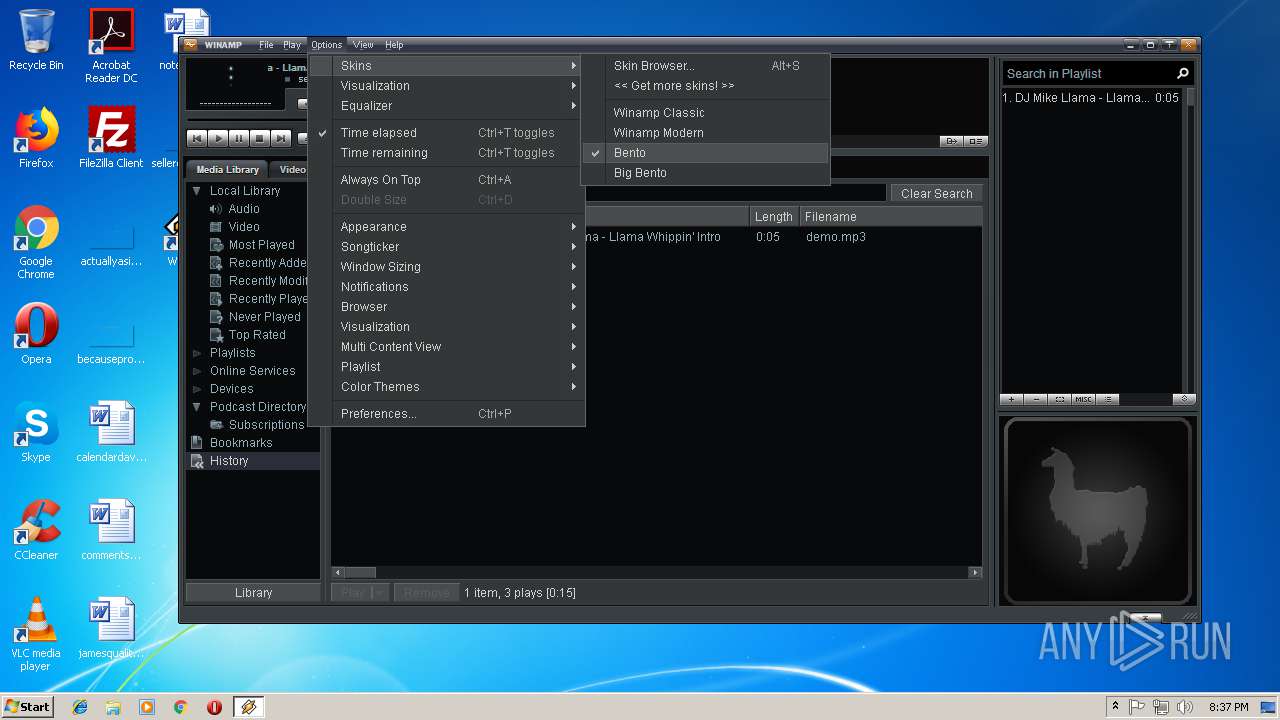This screenshot has width=1280, height=720.
Task: Click the magnifier icon in playlist search
Action: click(1183, 73)
